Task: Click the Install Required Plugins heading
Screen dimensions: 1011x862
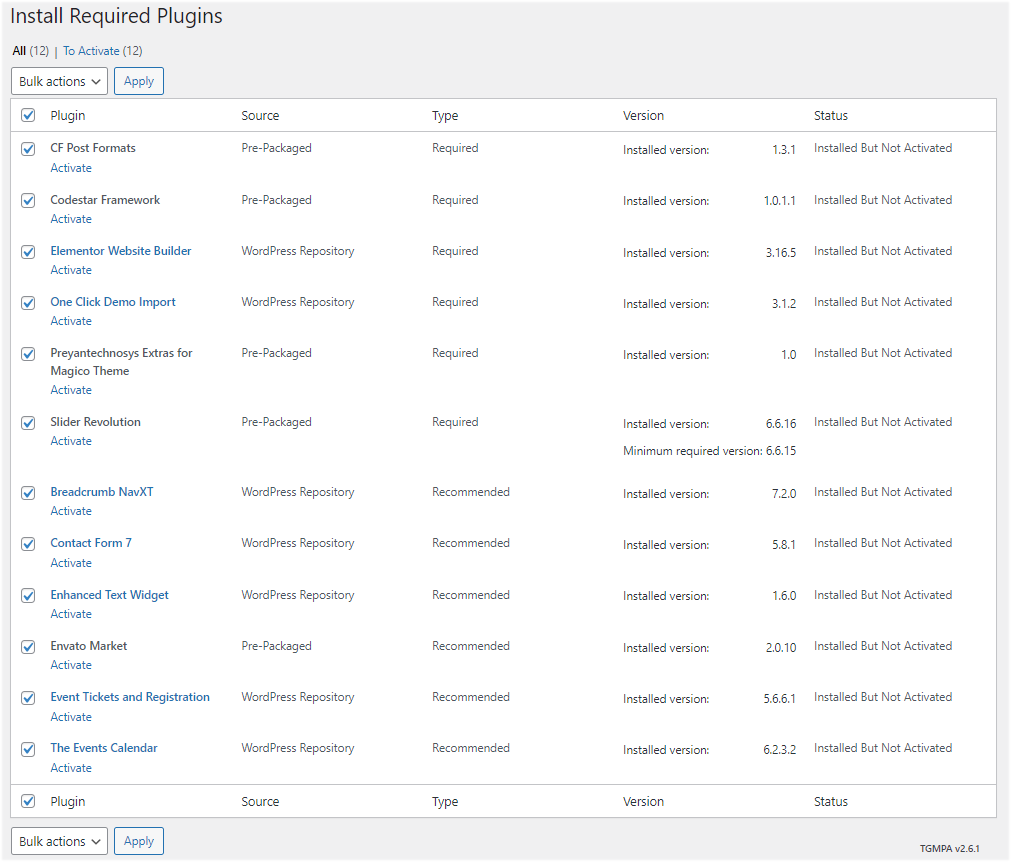Action: 117,16
